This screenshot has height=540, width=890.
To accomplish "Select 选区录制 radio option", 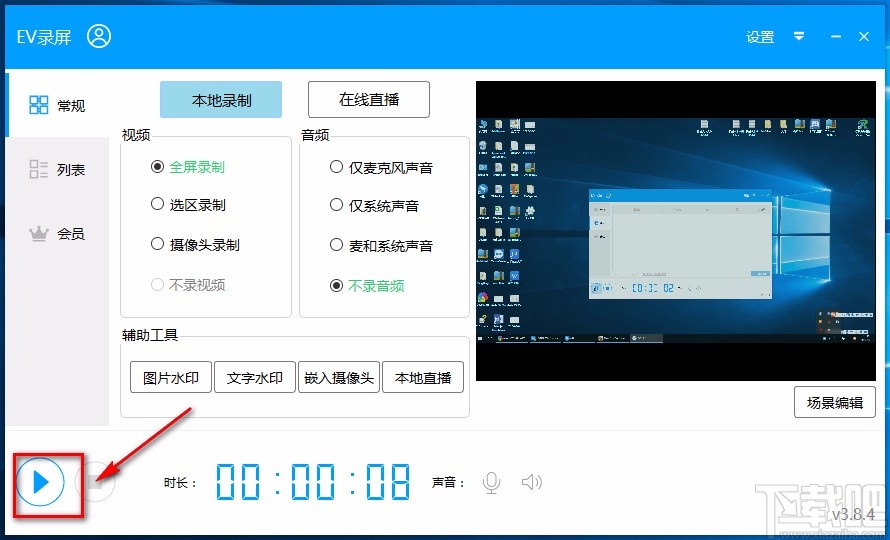I will (x=188, y=204).
